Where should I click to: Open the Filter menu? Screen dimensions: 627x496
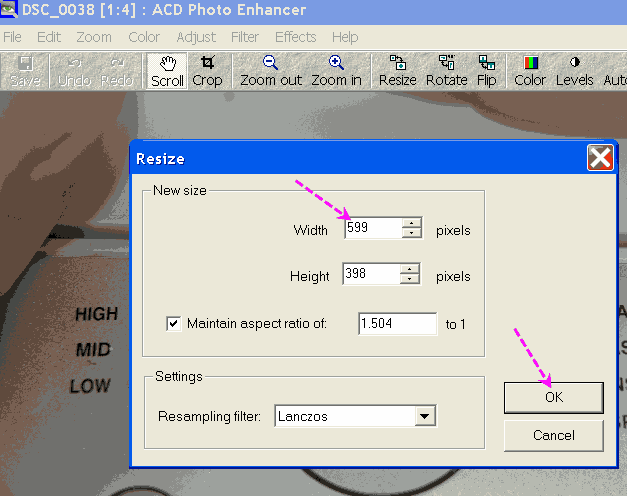coord(245,37)
